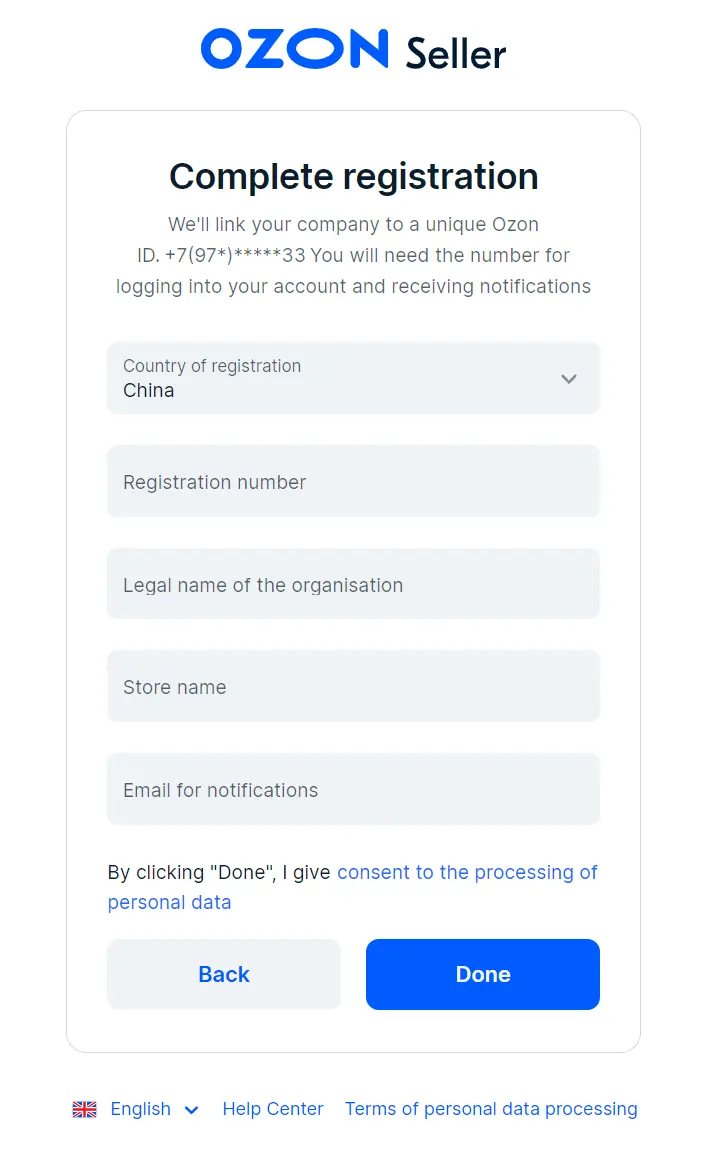Open the language menu chevron beside English
Screen dimensions: 722x1156
(192, 1110)
